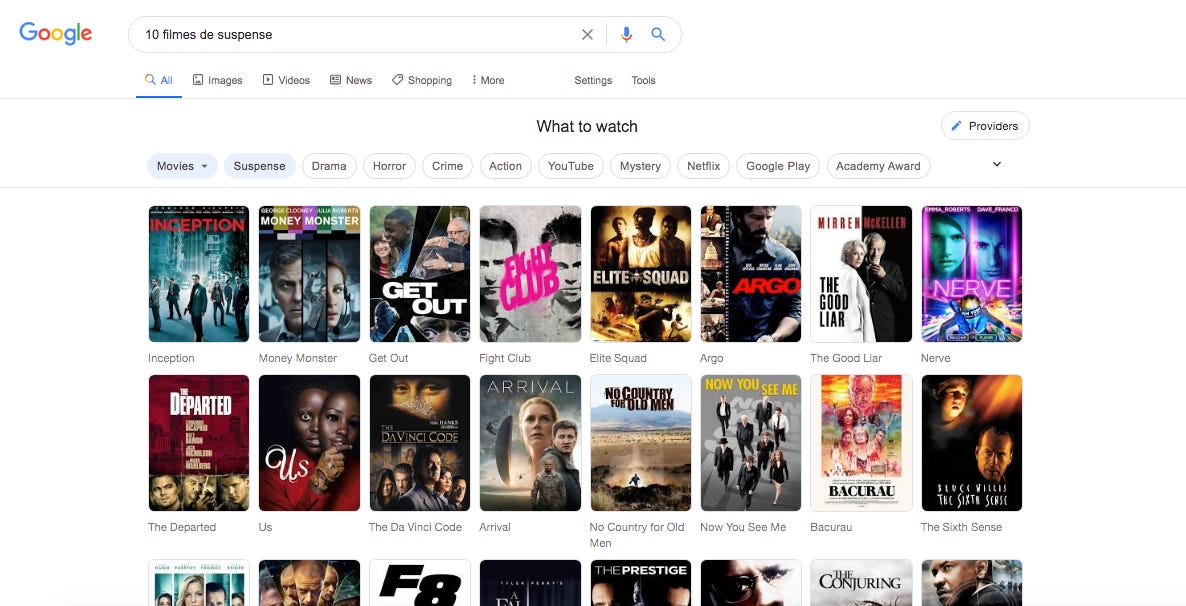Click the 'Argo' title text

[x=712, y=358]
